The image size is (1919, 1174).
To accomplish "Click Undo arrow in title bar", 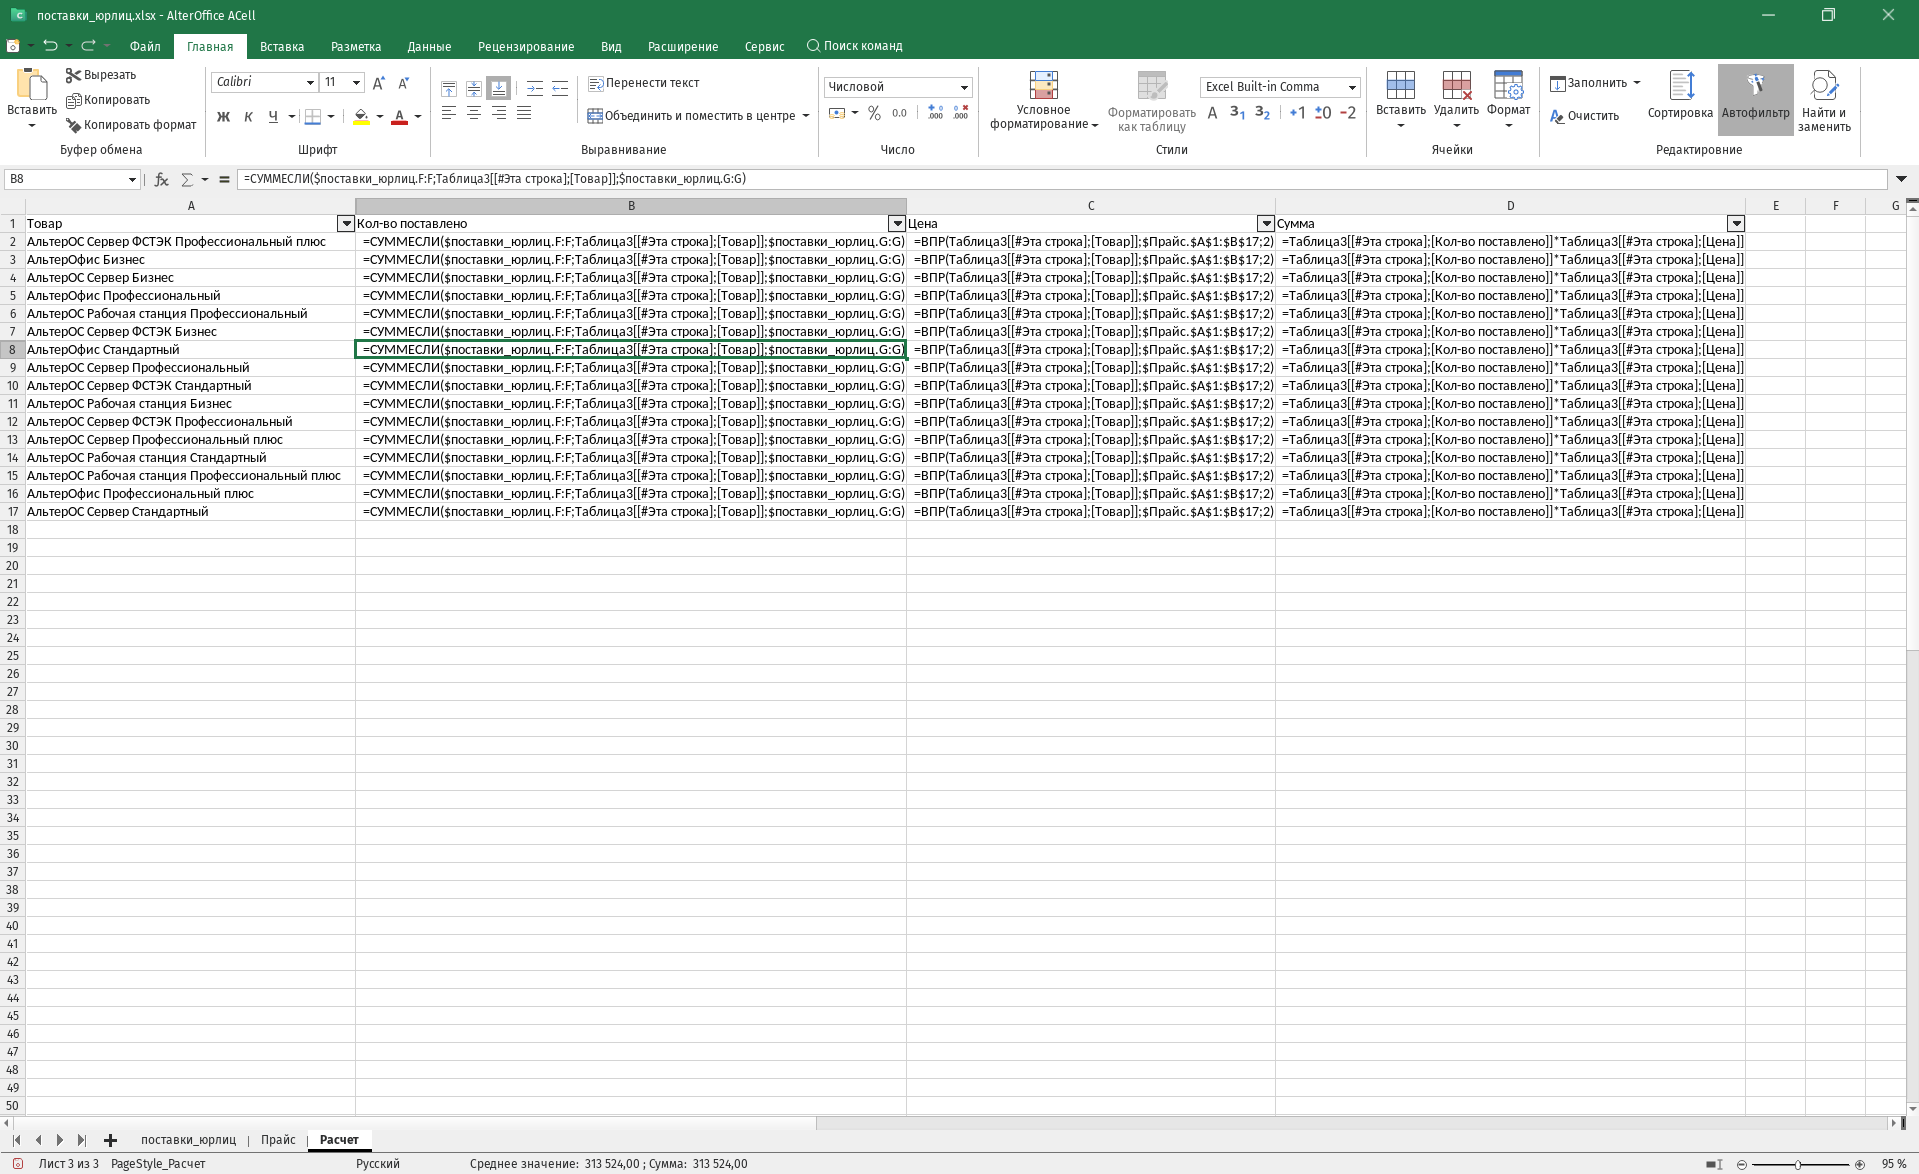I will (x=50, y=46).
